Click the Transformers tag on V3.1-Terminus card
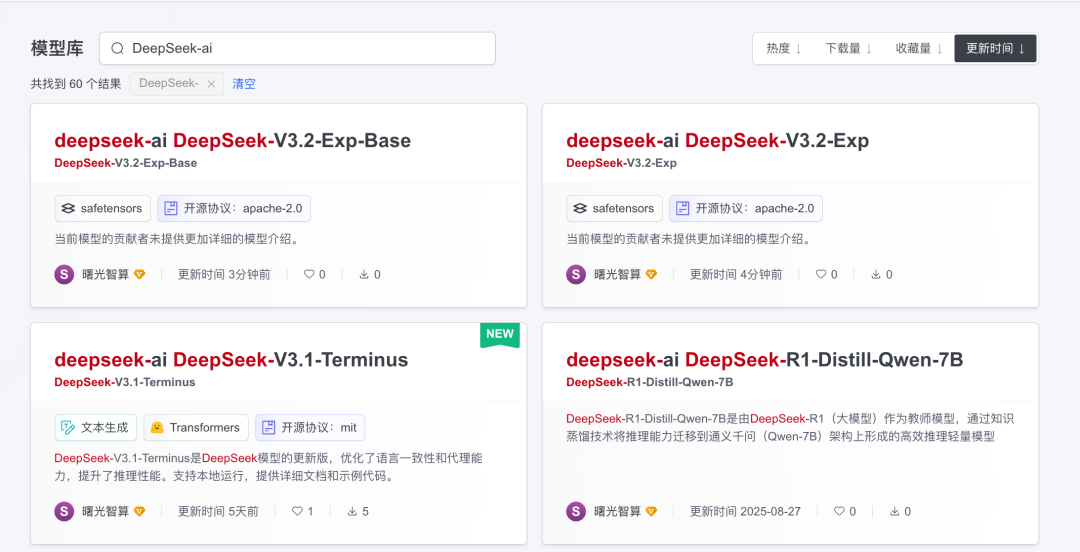This screenshot has height=552, width=1080. pos(195,427)
